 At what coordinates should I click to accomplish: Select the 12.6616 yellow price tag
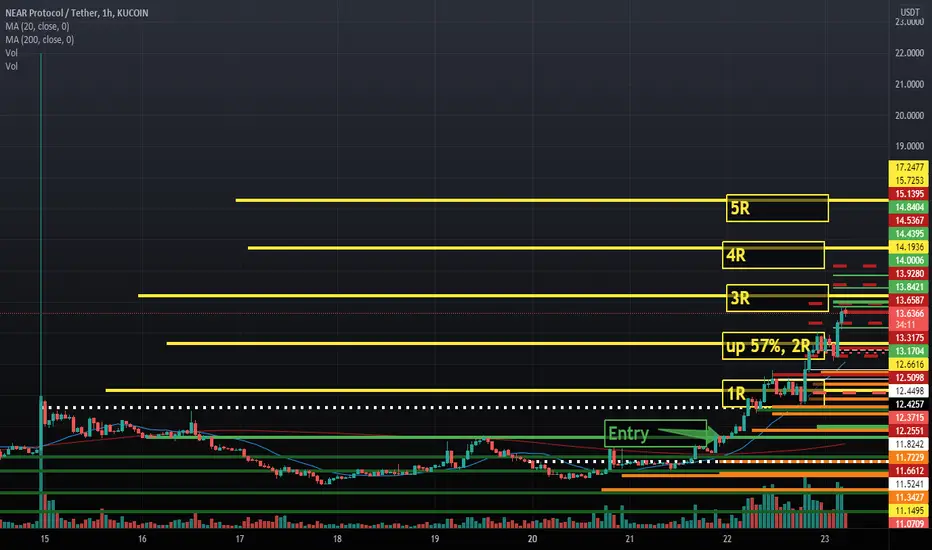pos(909,364)
